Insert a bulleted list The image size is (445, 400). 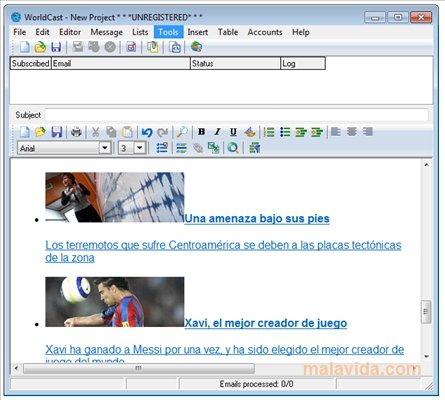point(285,132)
